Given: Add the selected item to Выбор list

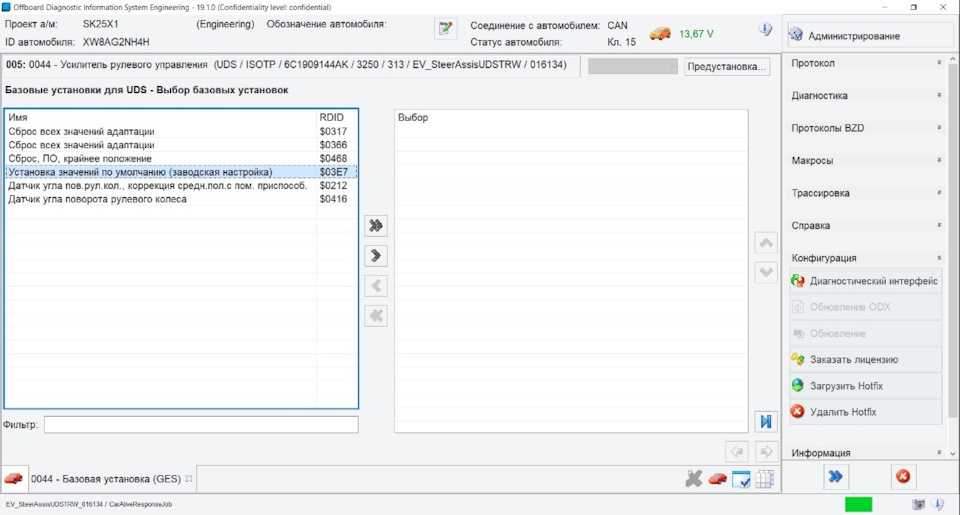Looking at the screenshot, I should click(x=376, y=256).
